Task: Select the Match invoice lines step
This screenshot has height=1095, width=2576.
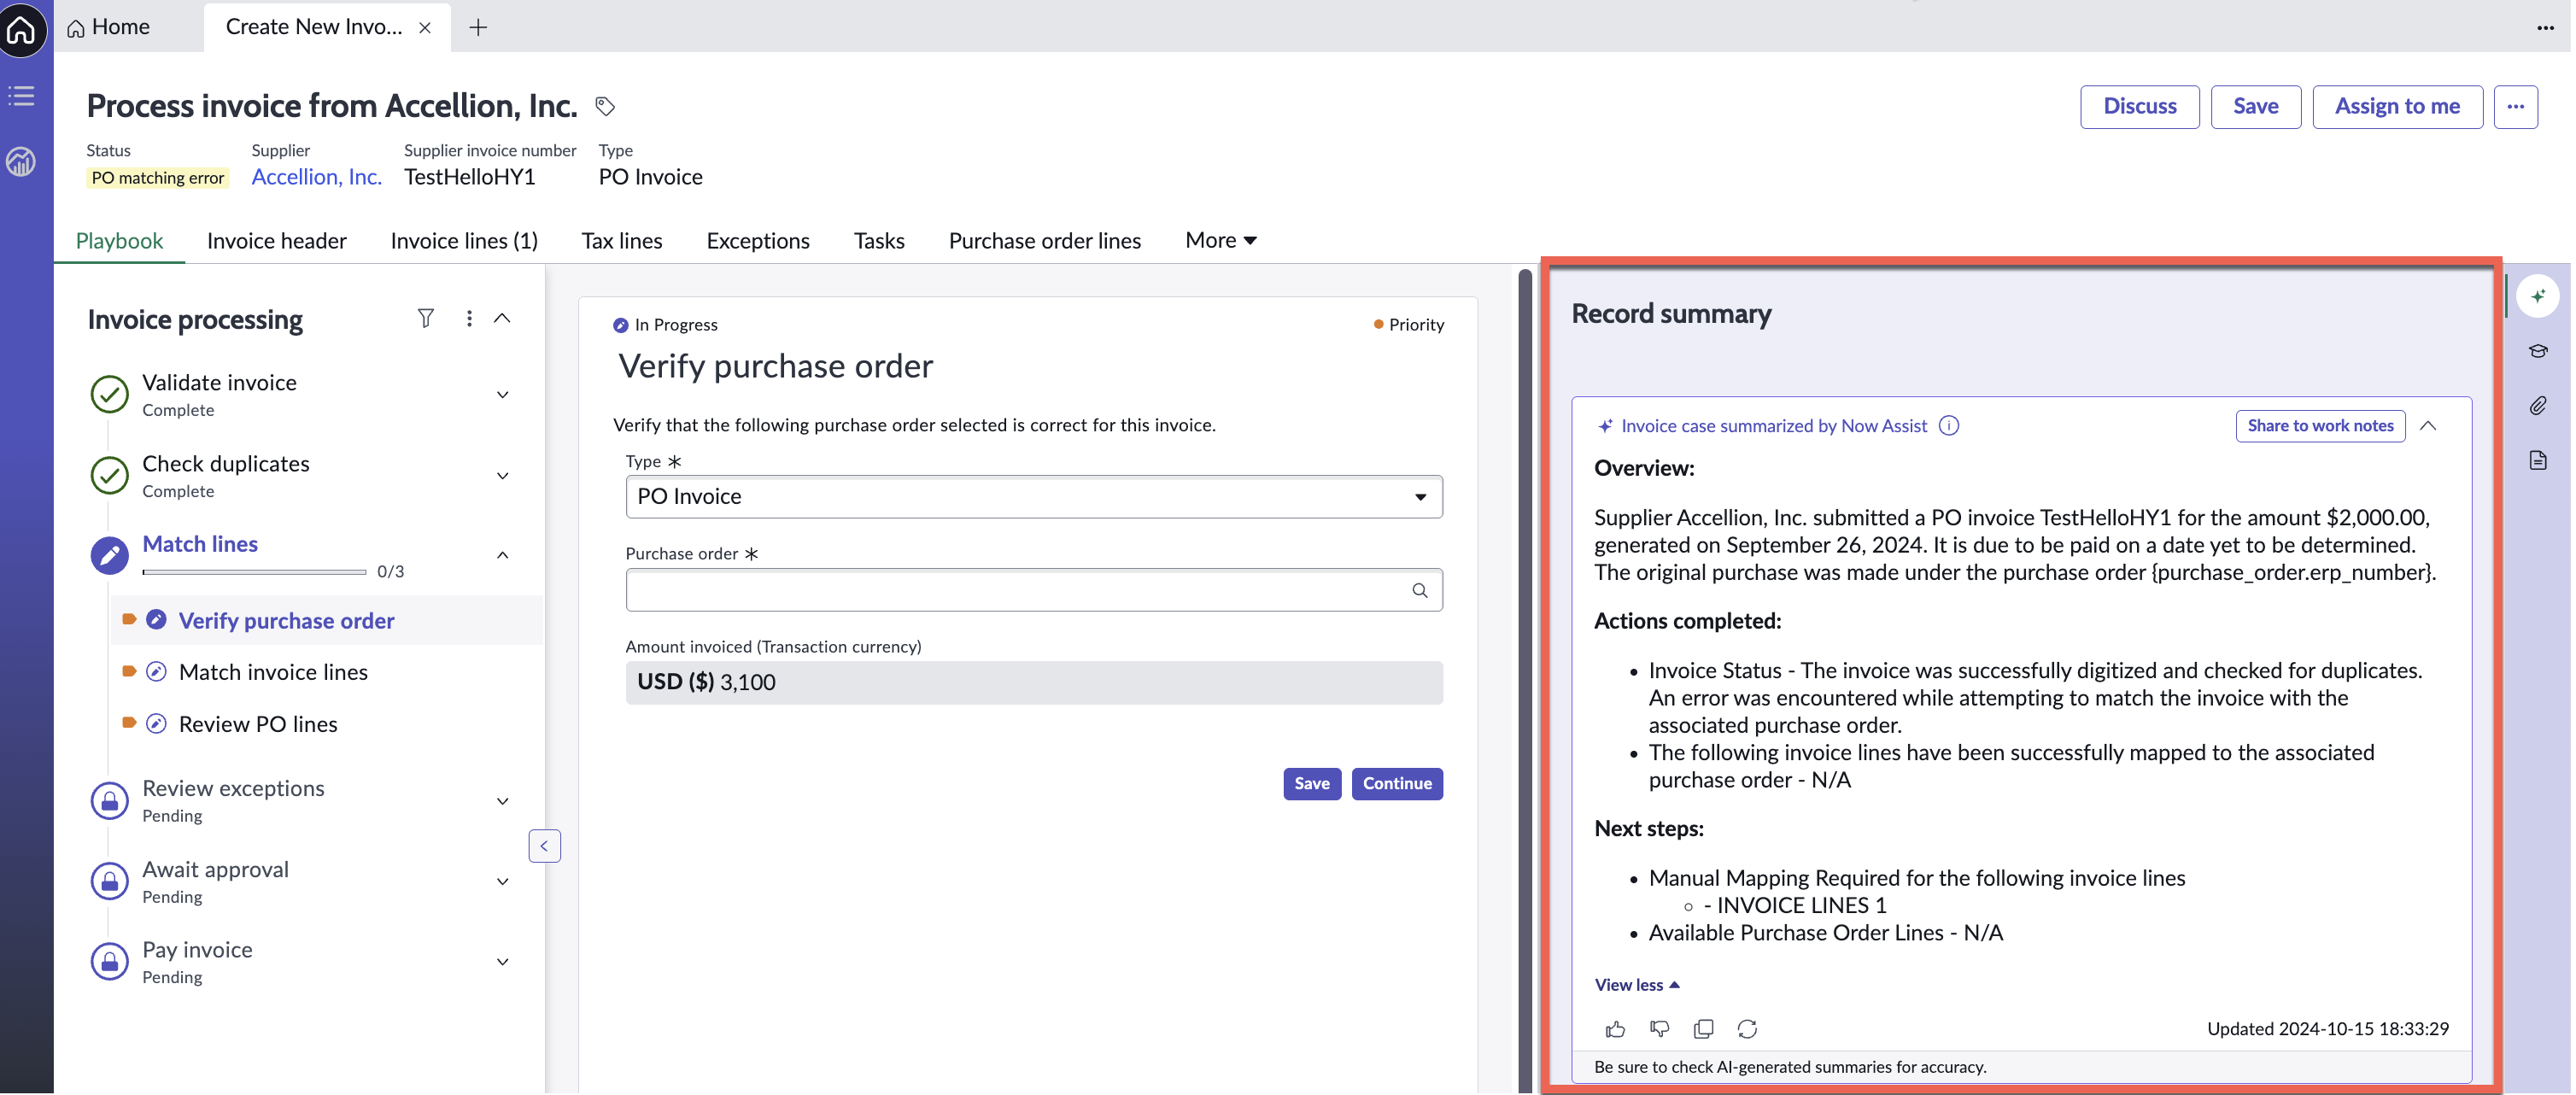Action: coord(273,672)
